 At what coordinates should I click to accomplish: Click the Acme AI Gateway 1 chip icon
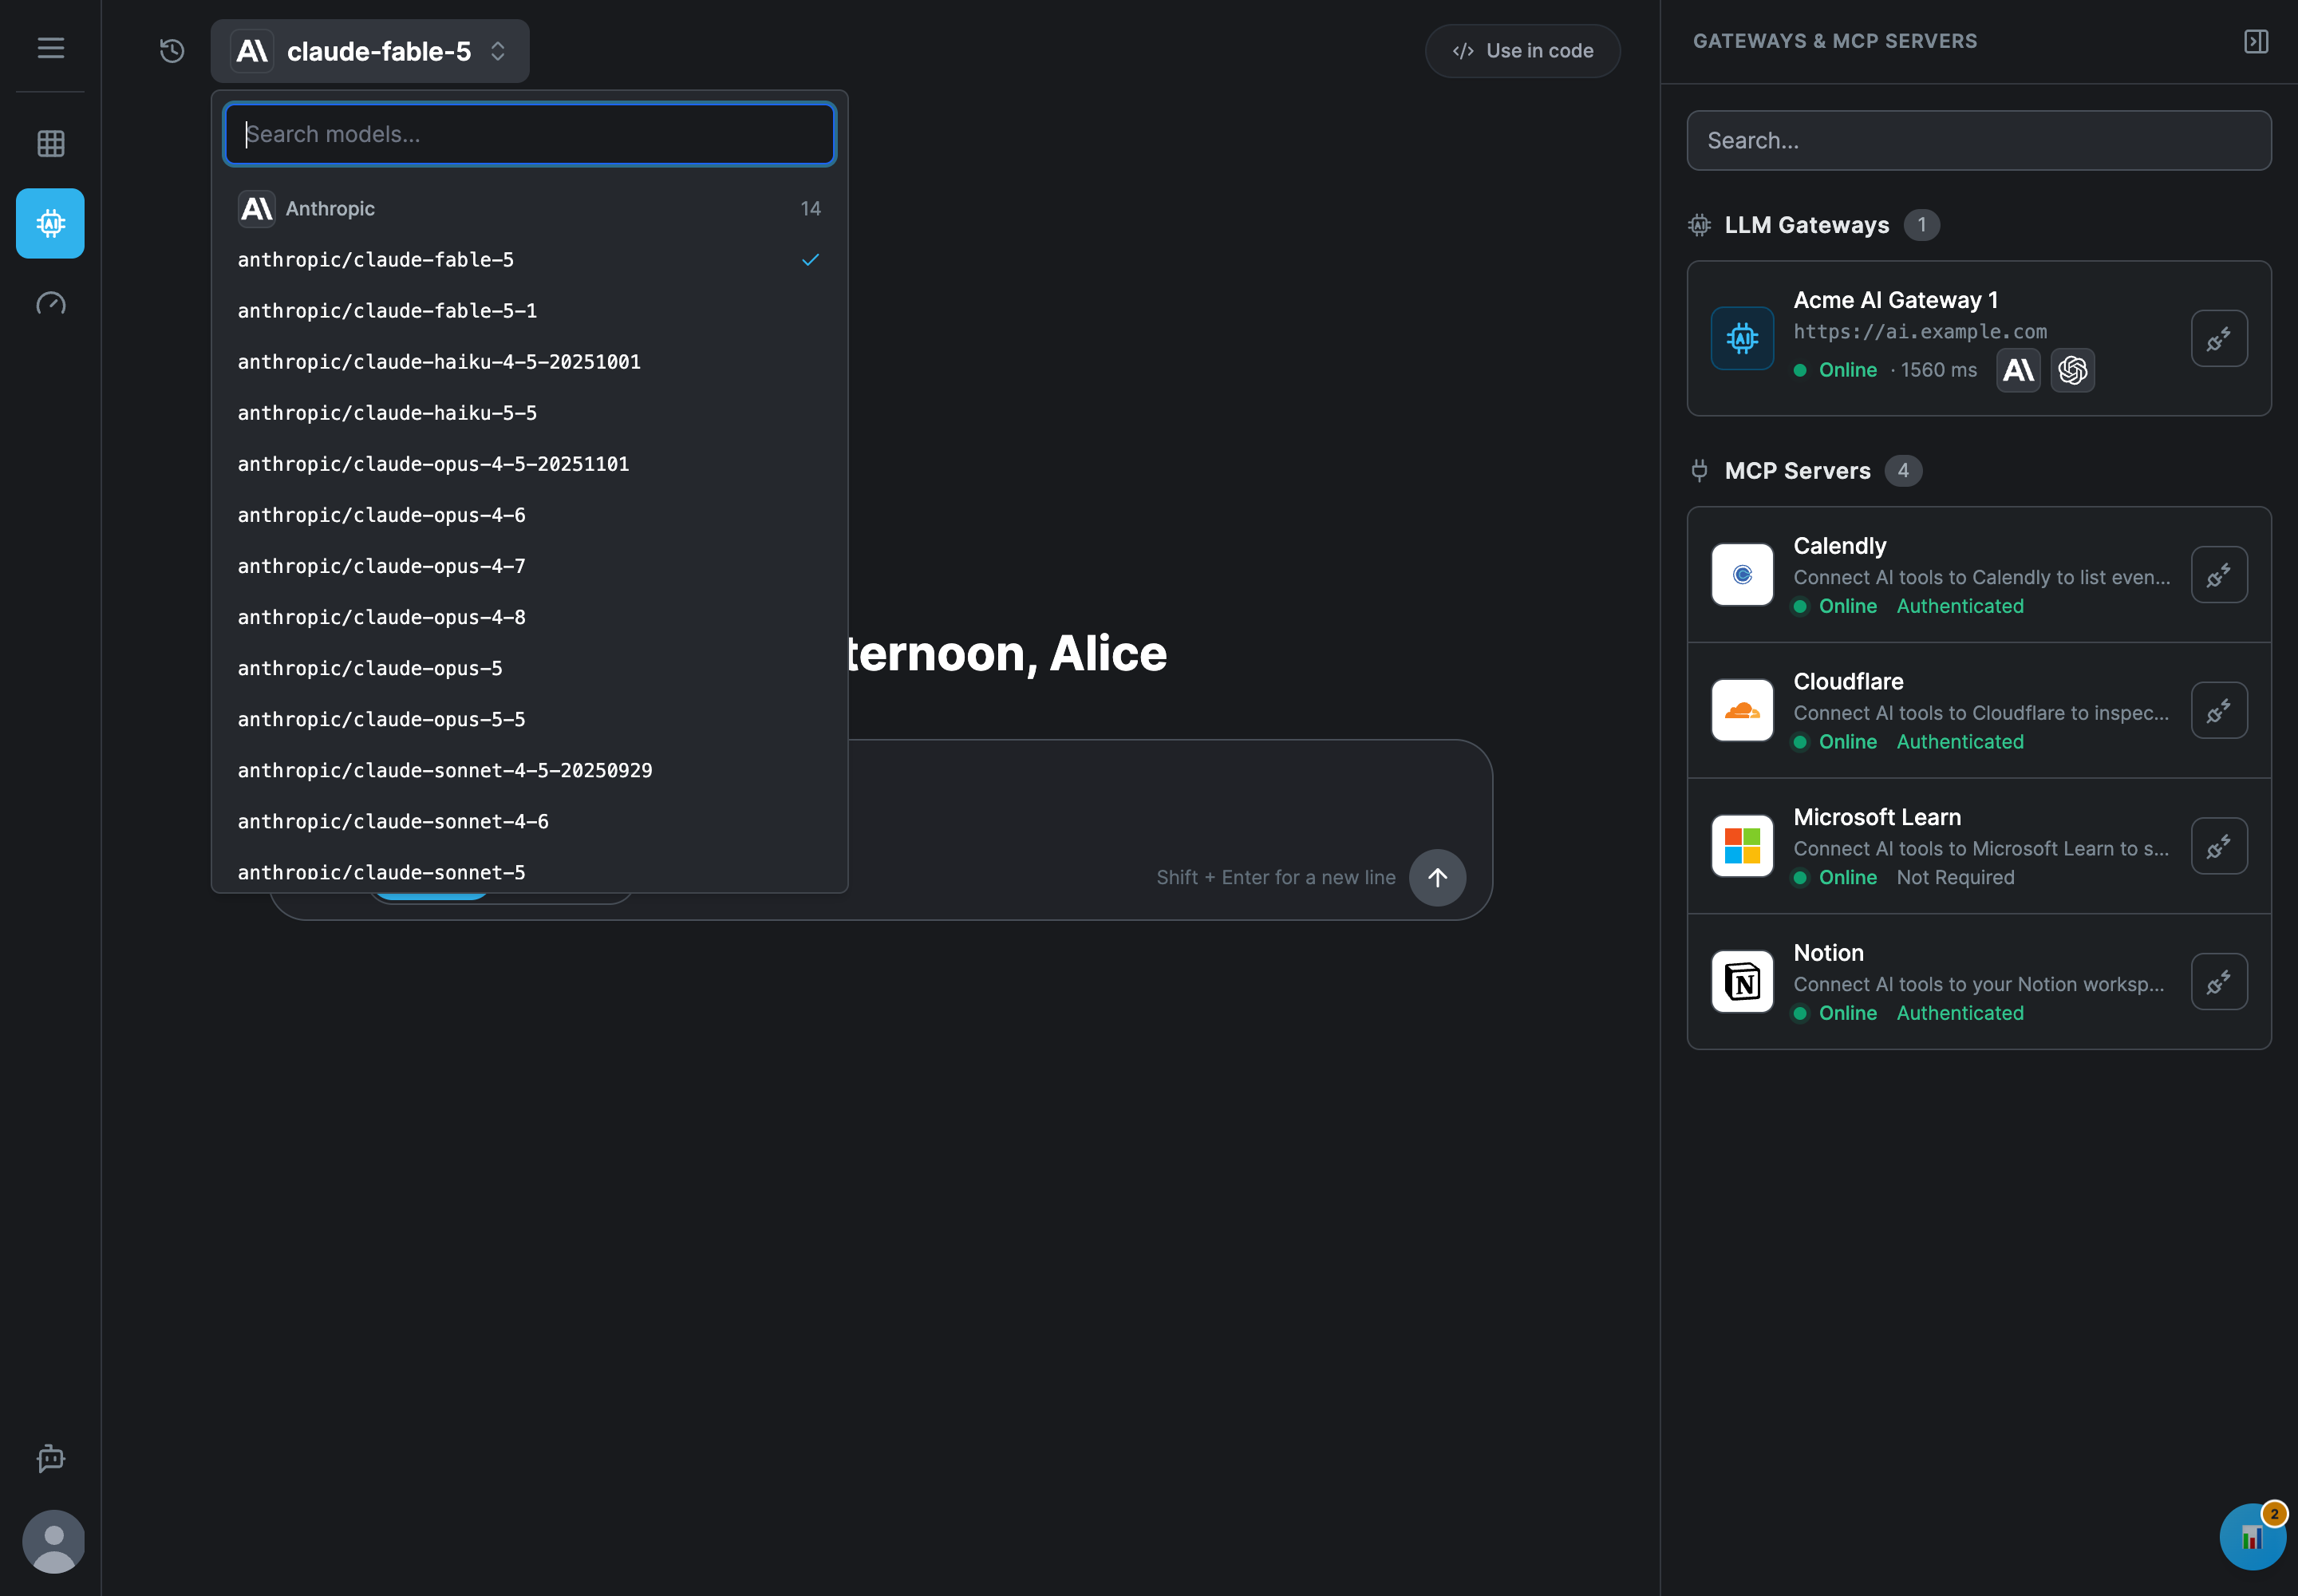(1742, 339)
